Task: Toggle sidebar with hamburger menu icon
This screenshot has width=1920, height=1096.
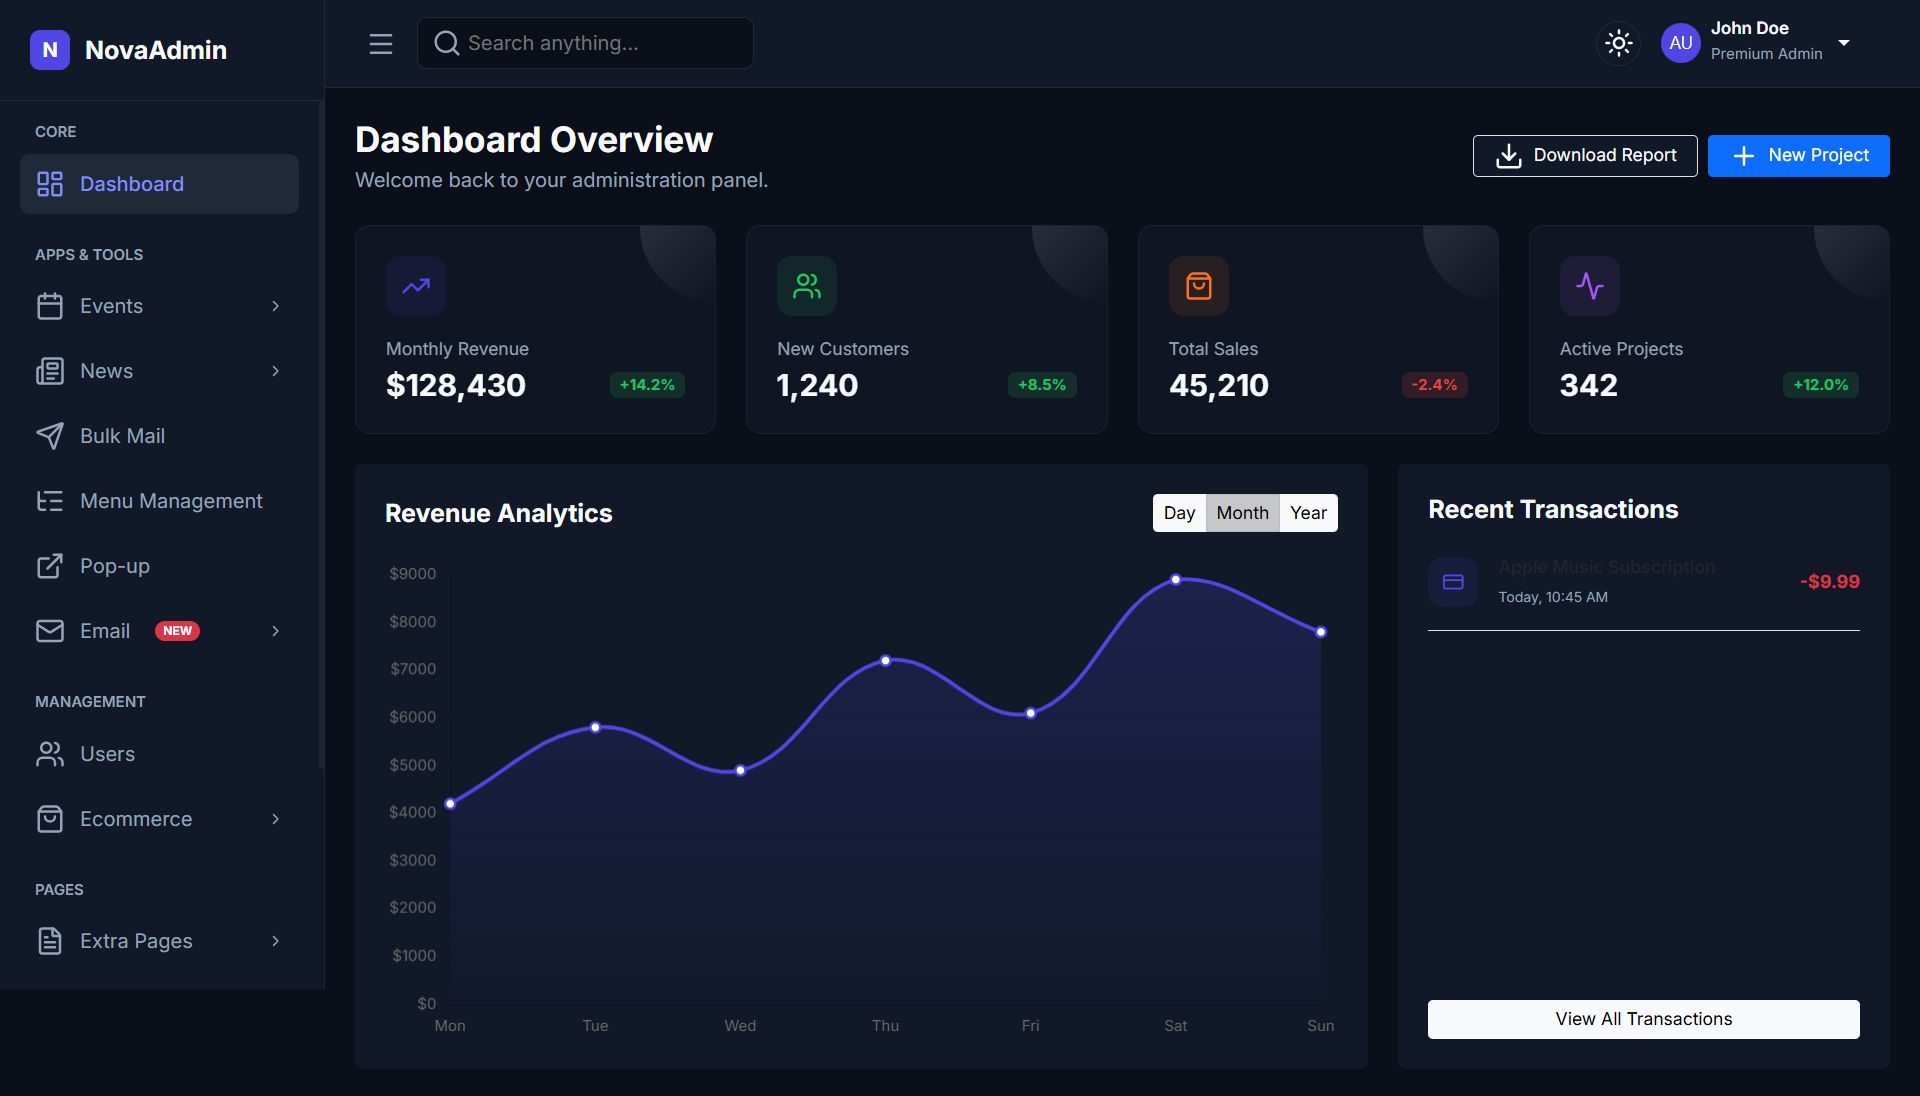Action: click(x=380, y=44)
